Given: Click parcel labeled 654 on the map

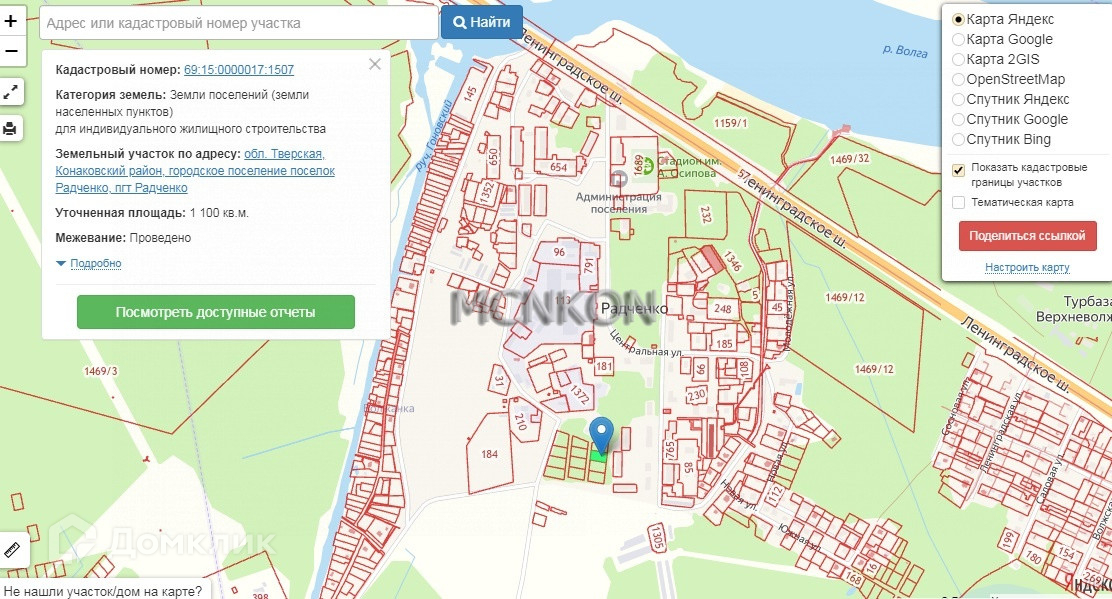Looking at the screenshot, I should pos(559,167).
